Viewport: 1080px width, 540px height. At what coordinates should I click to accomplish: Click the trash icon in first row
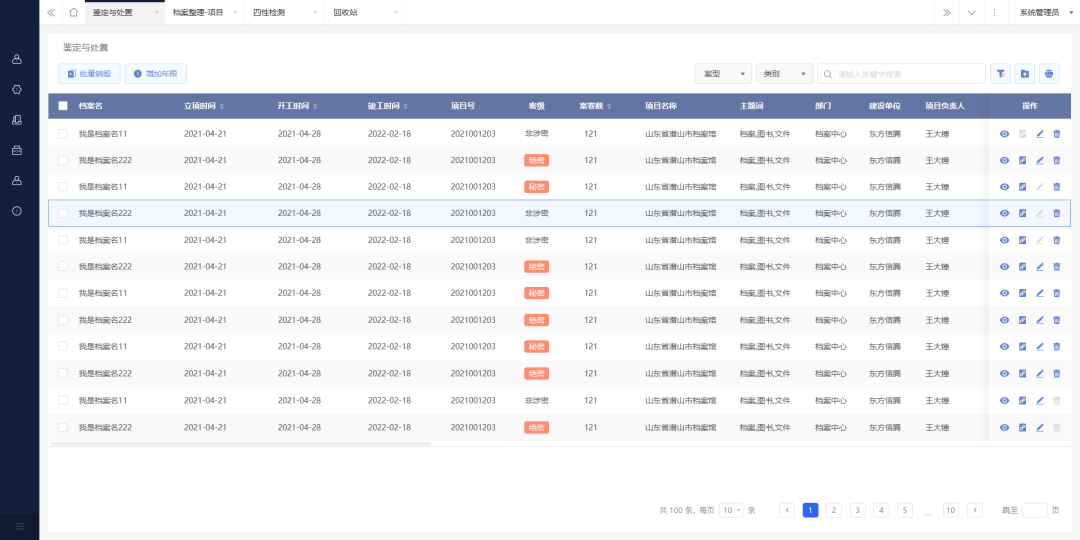(1057, 134)
